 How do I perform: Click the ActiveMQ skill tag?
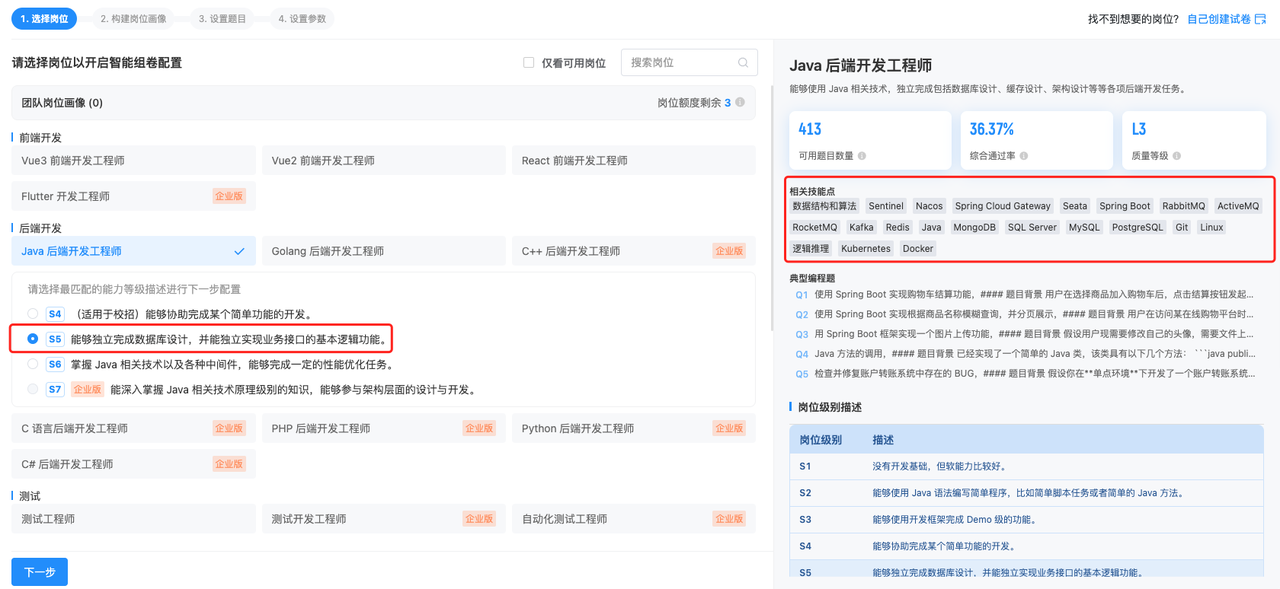click(1238, 206)
